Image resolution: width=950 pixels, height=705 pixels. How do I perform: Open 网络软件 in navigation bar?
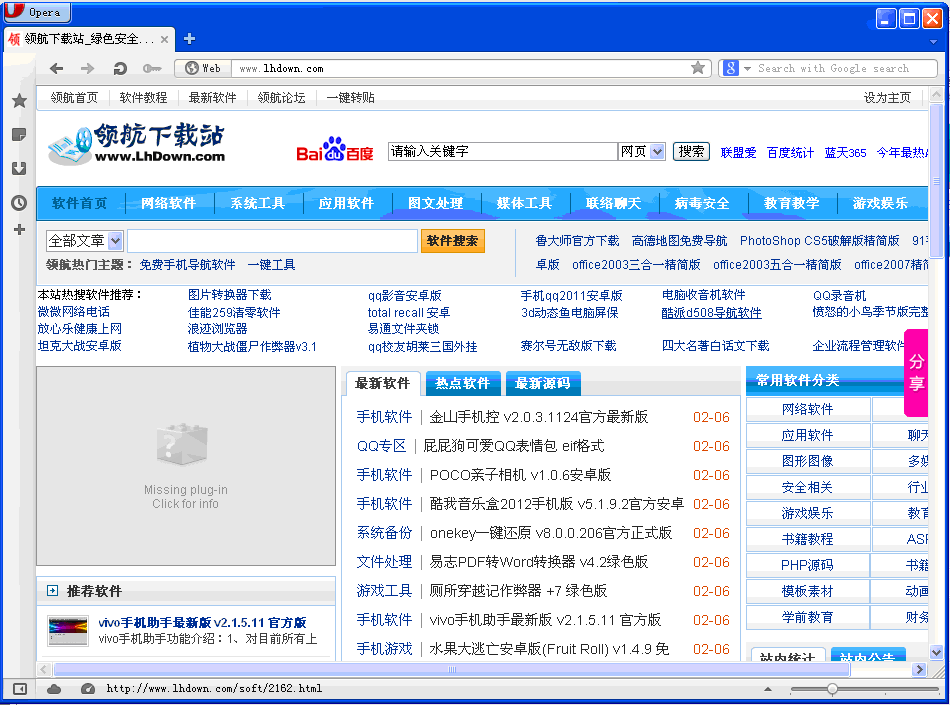click(168, 204)
